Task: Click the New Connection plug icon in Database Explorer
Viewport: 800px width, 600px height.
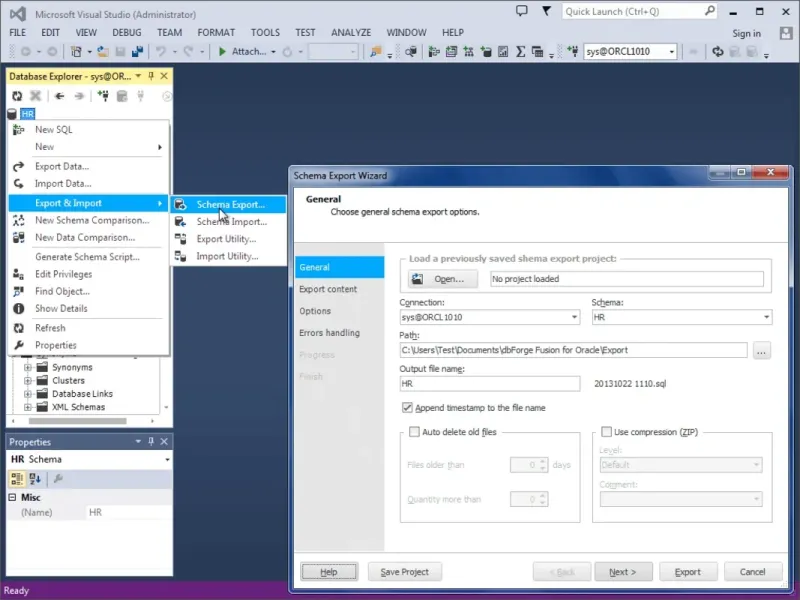Action: tap(103, 96)
